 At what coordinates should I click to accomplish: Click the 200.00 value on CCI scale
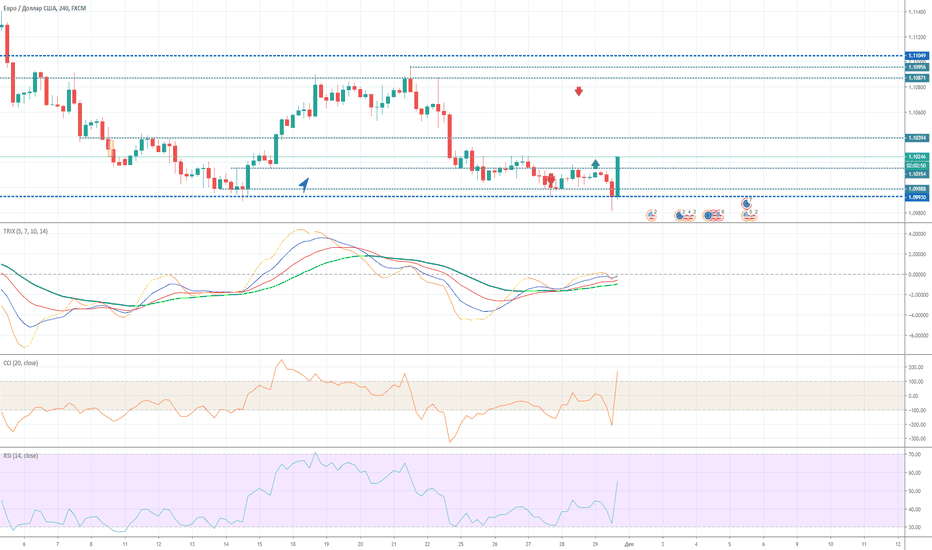tap(918, 367)
